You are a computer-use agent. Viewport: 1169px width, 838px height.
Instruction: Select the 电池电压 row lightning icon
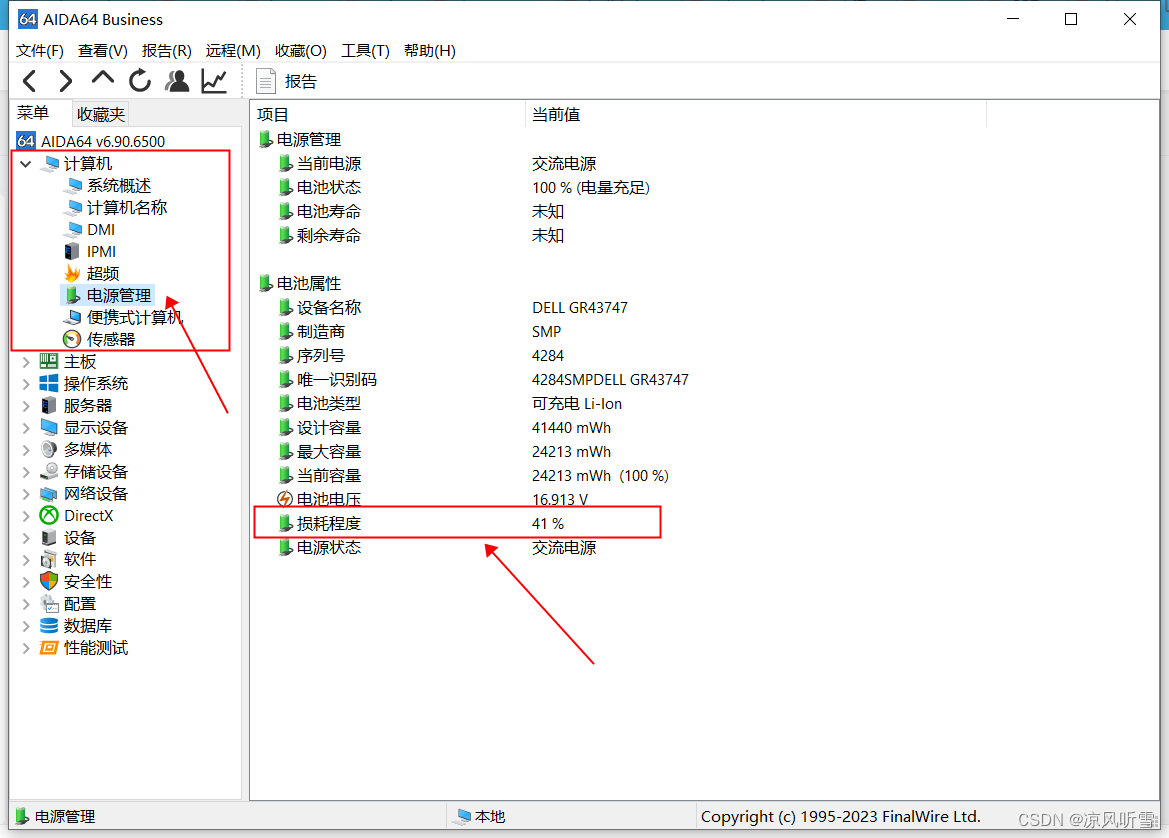pyautogui.click(x=285, y=499)
